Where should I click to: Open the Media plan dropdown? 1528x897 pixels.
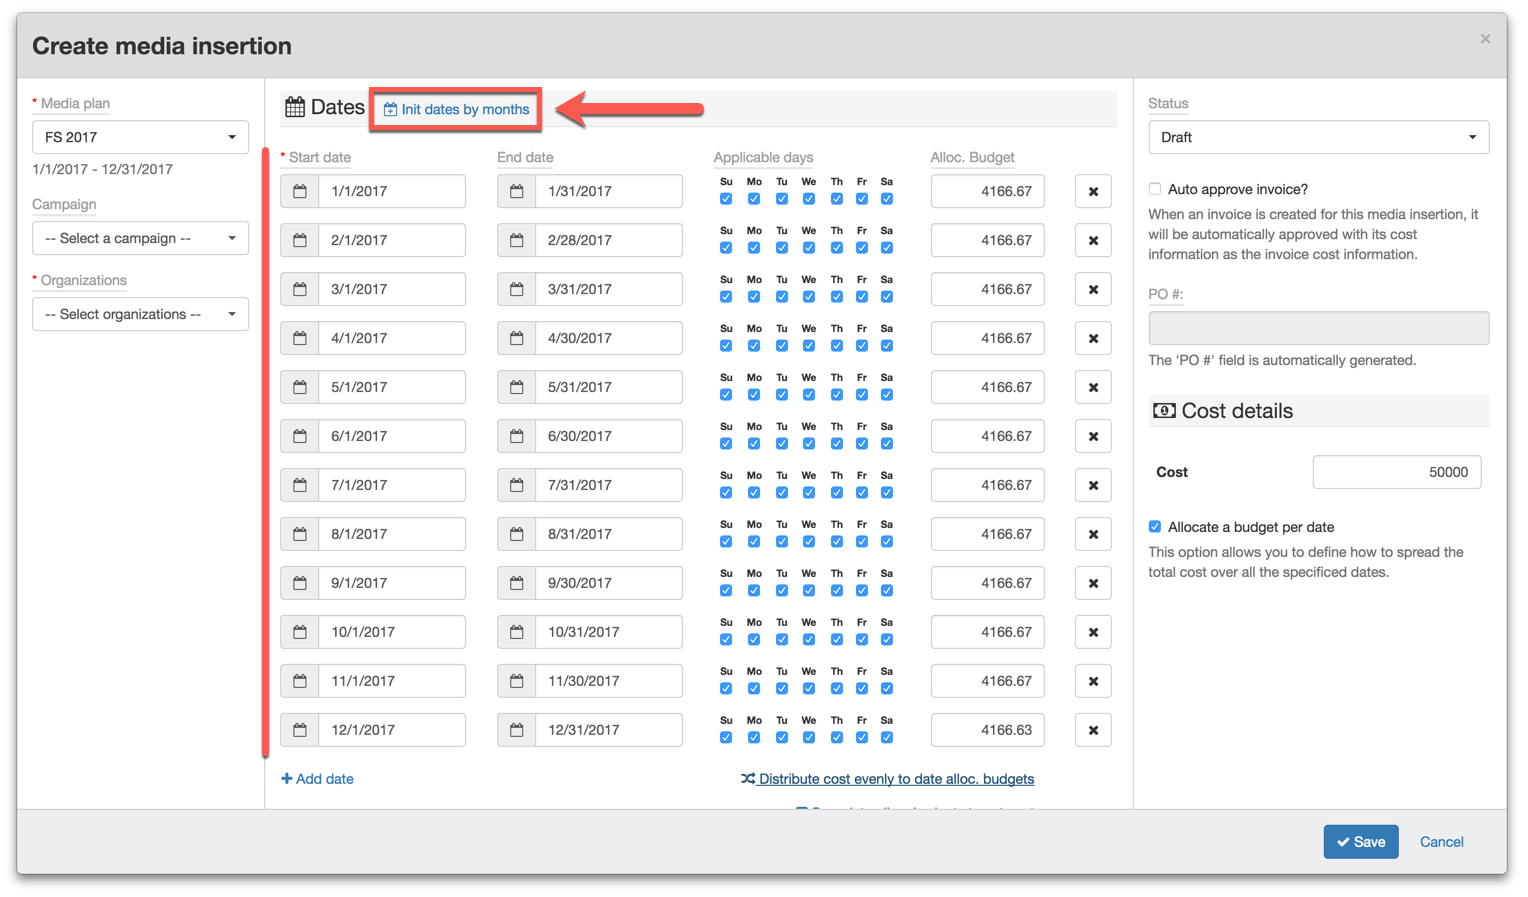(140, 137)
